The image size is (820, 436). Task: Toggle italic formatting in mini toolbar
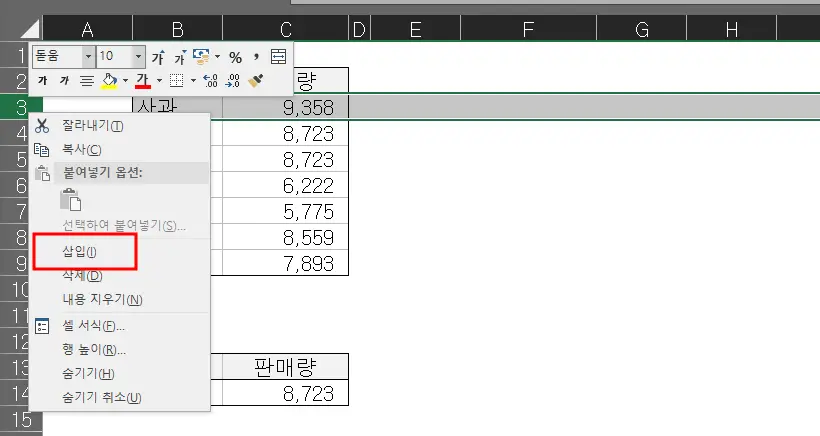64,81
